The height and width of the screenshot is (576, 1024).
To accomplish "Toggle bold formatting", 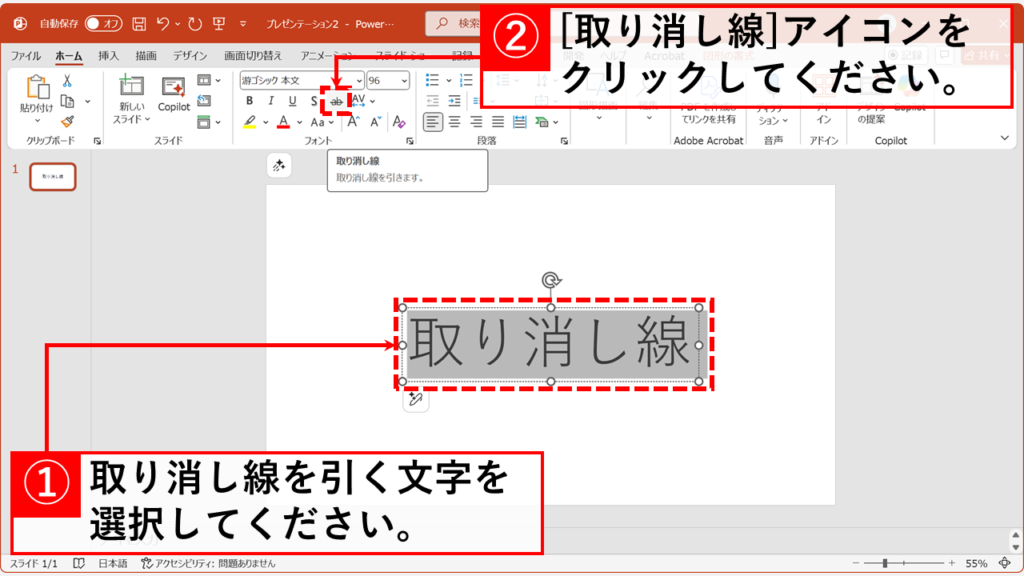I will coord(249,101).
